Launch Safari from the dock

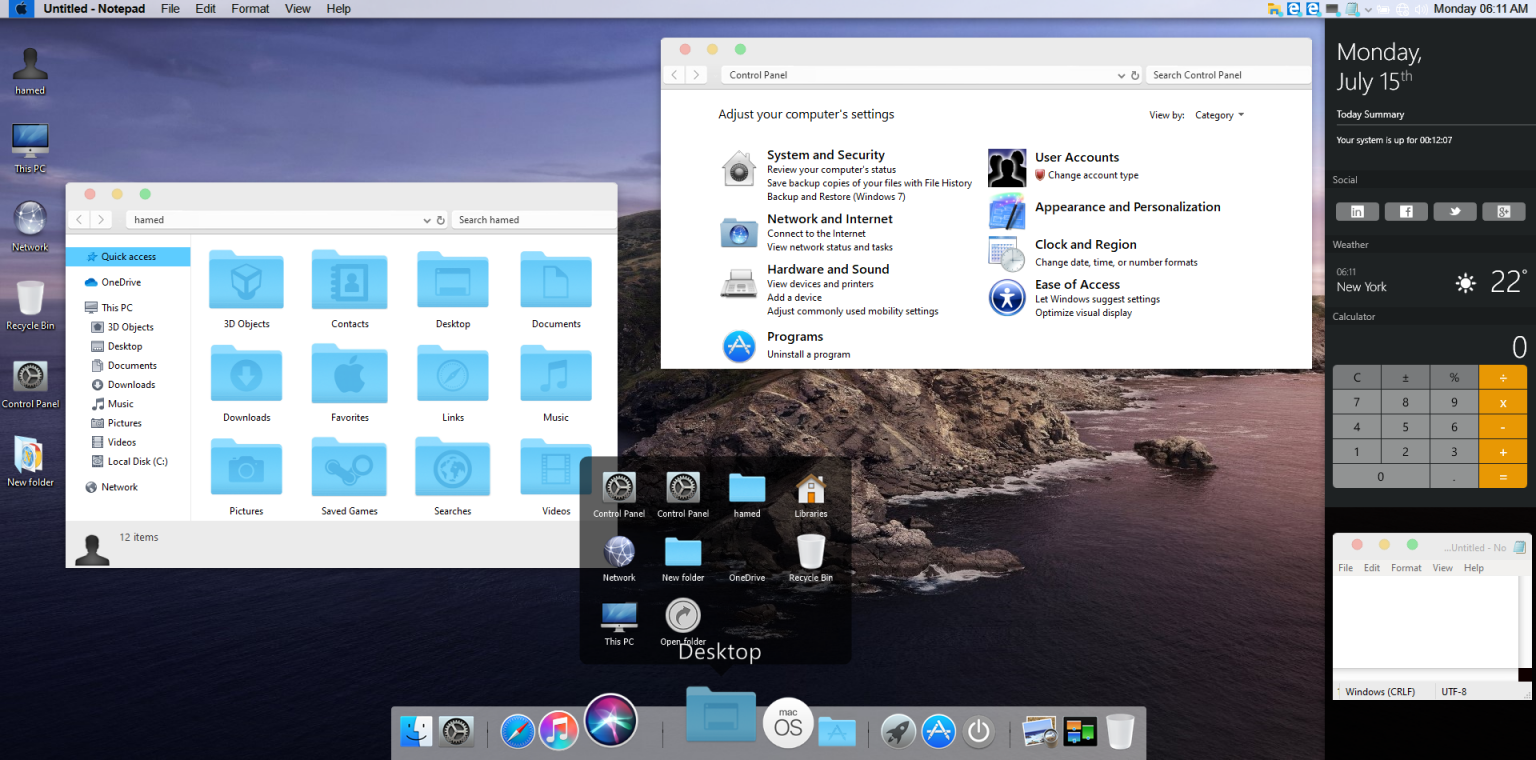[x=517, y=731]
